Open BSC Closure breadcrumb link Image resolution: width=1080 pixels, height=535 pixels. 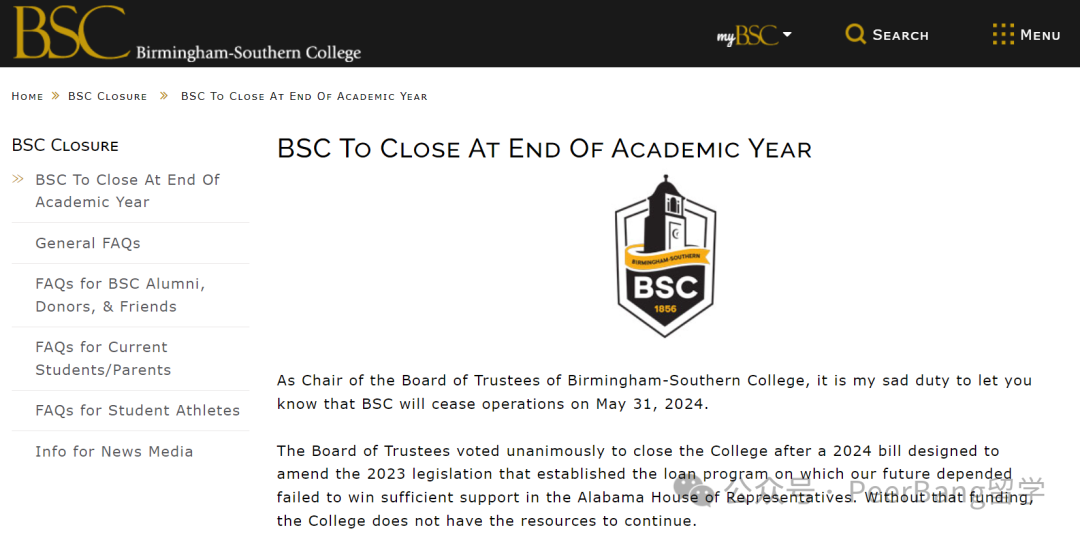[x=107, y=96]
